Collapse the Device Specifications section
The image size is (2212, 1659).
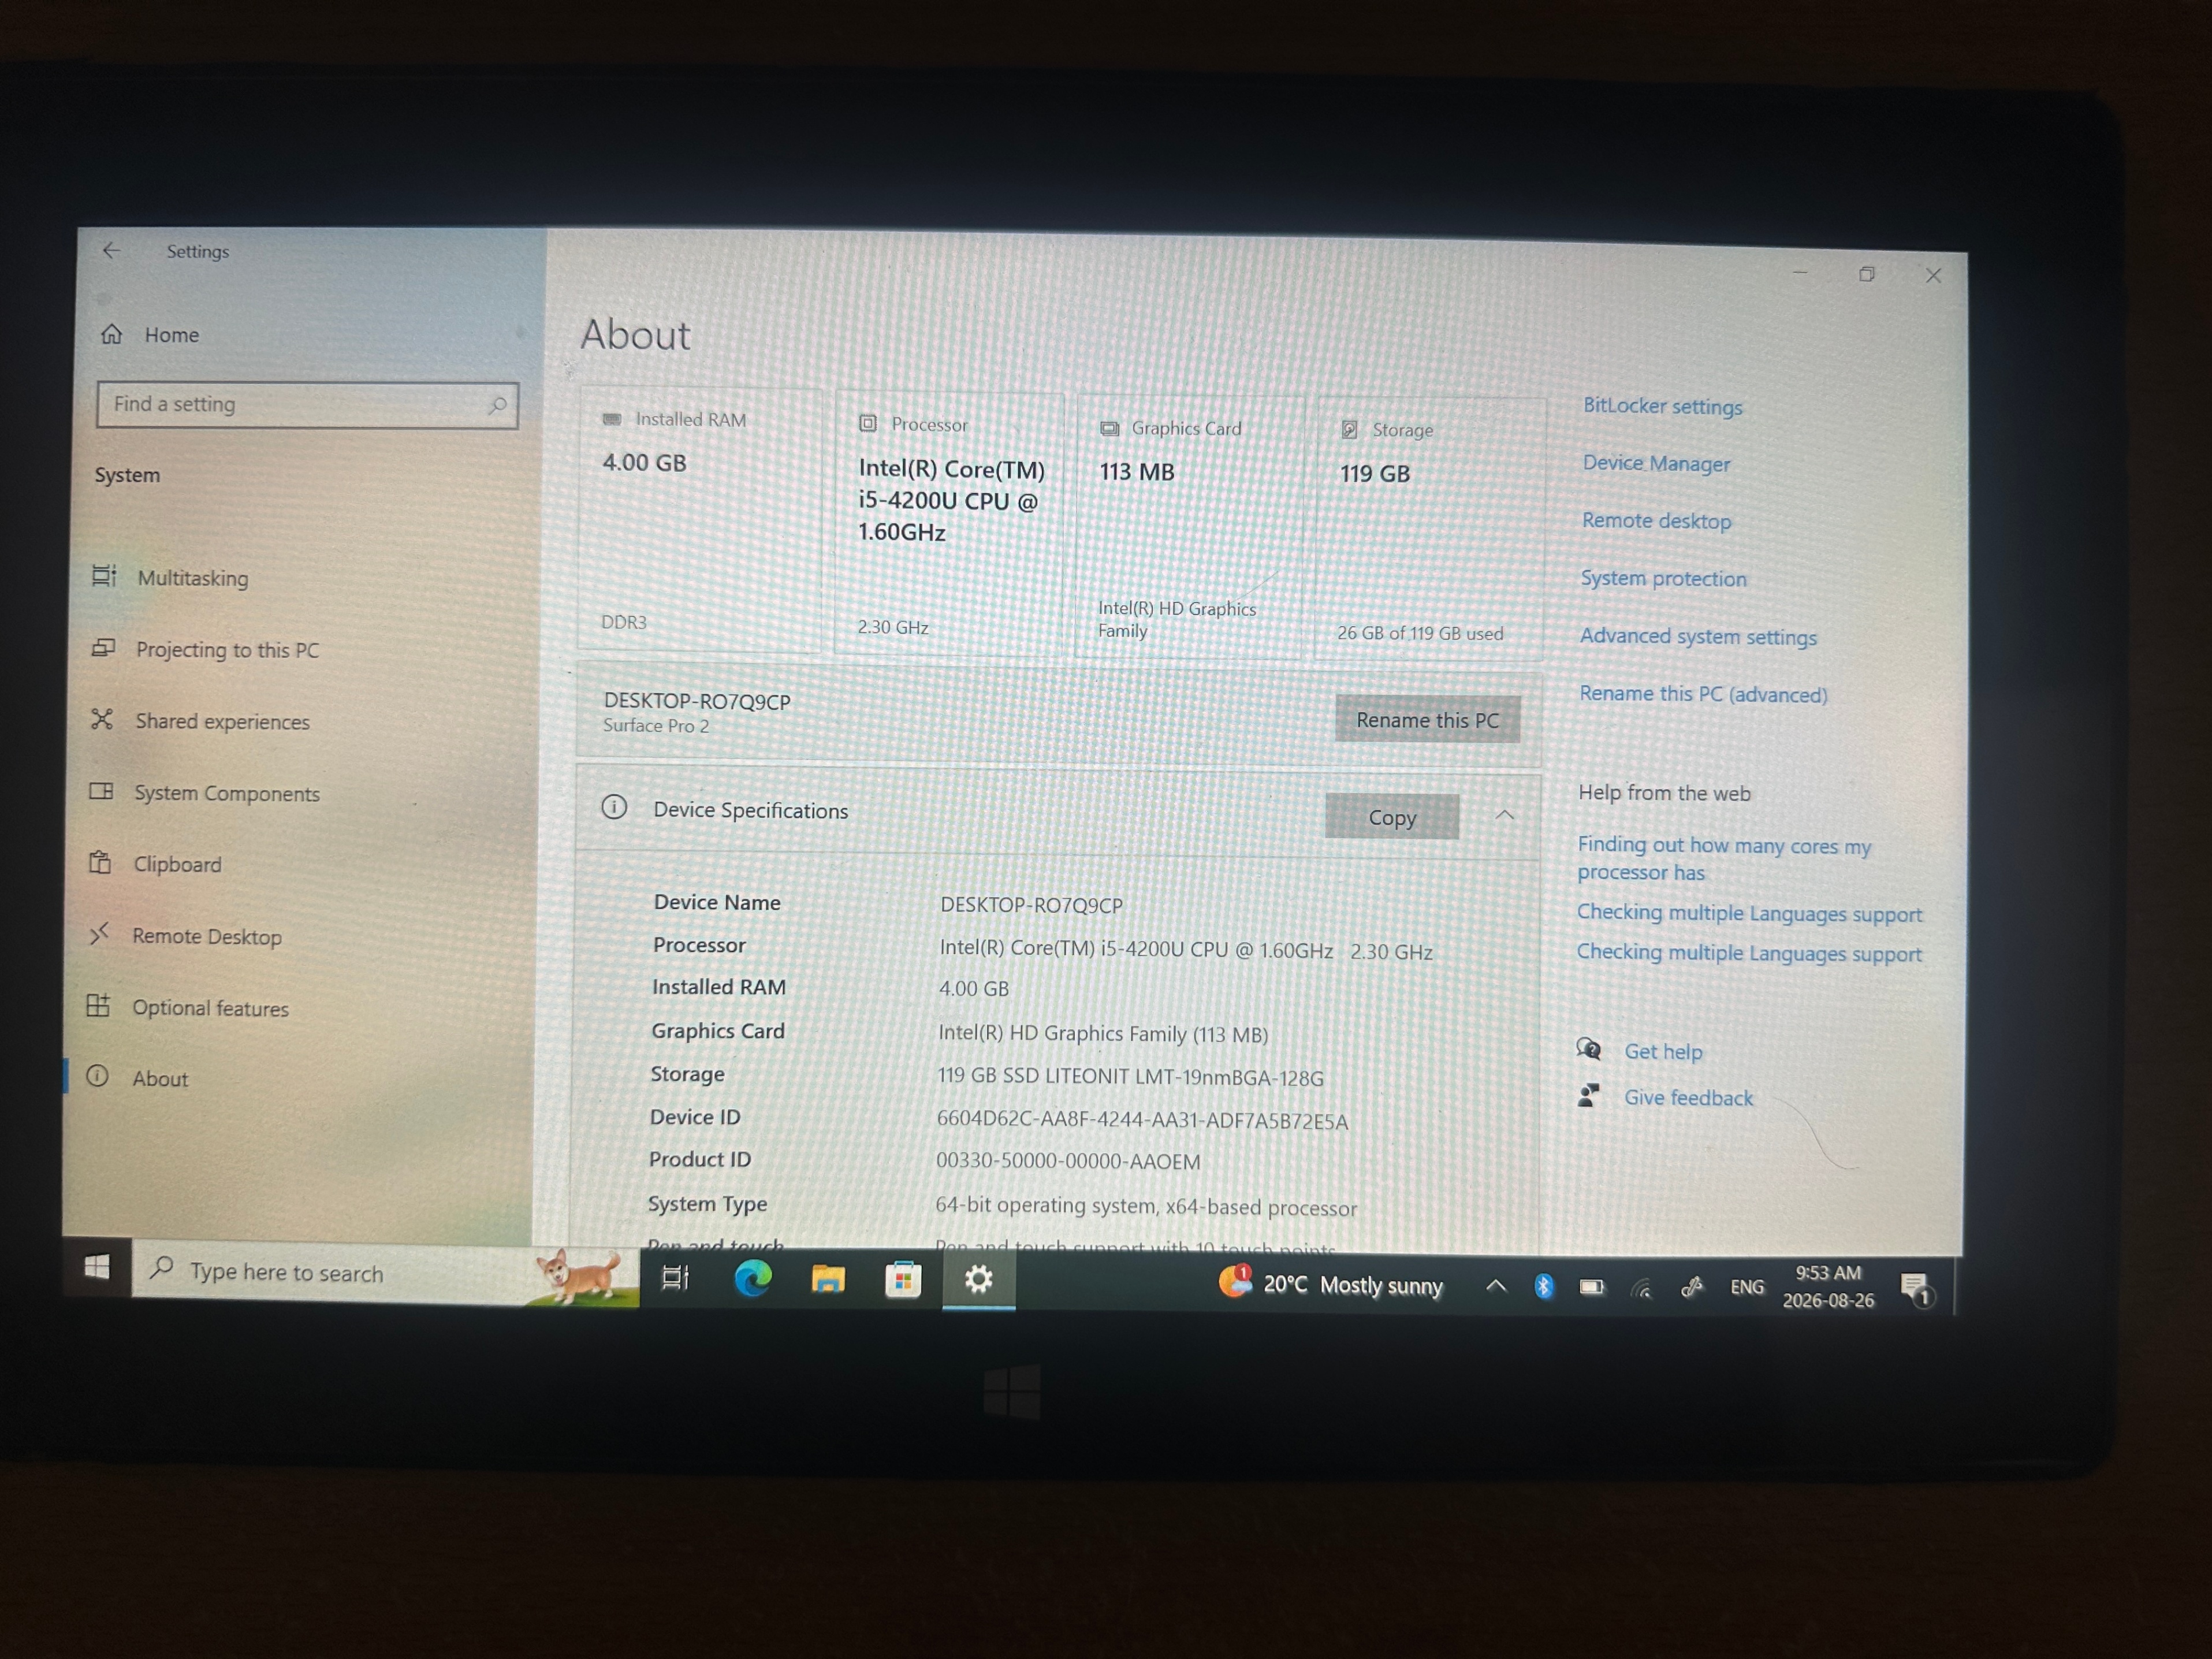coord(1504,815)
